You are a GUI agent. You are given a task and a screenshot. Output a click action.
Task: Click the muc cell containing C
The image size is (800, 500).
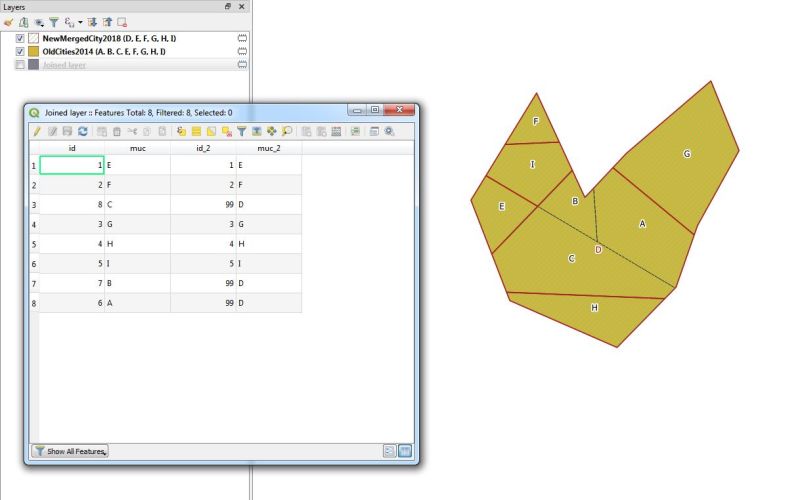[138, 205]
